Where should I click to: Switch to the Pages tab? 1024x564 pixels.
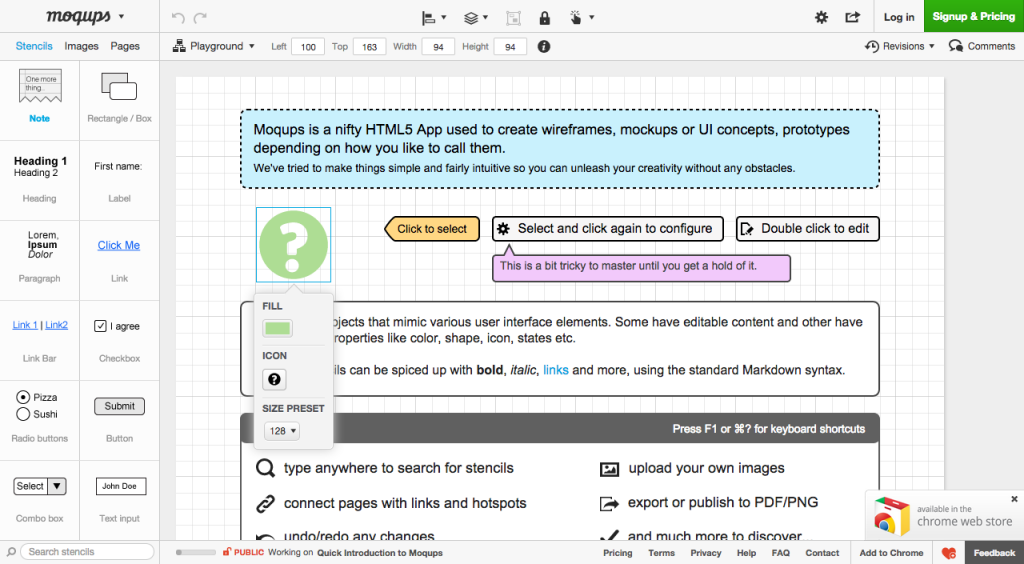click(125, 46)
